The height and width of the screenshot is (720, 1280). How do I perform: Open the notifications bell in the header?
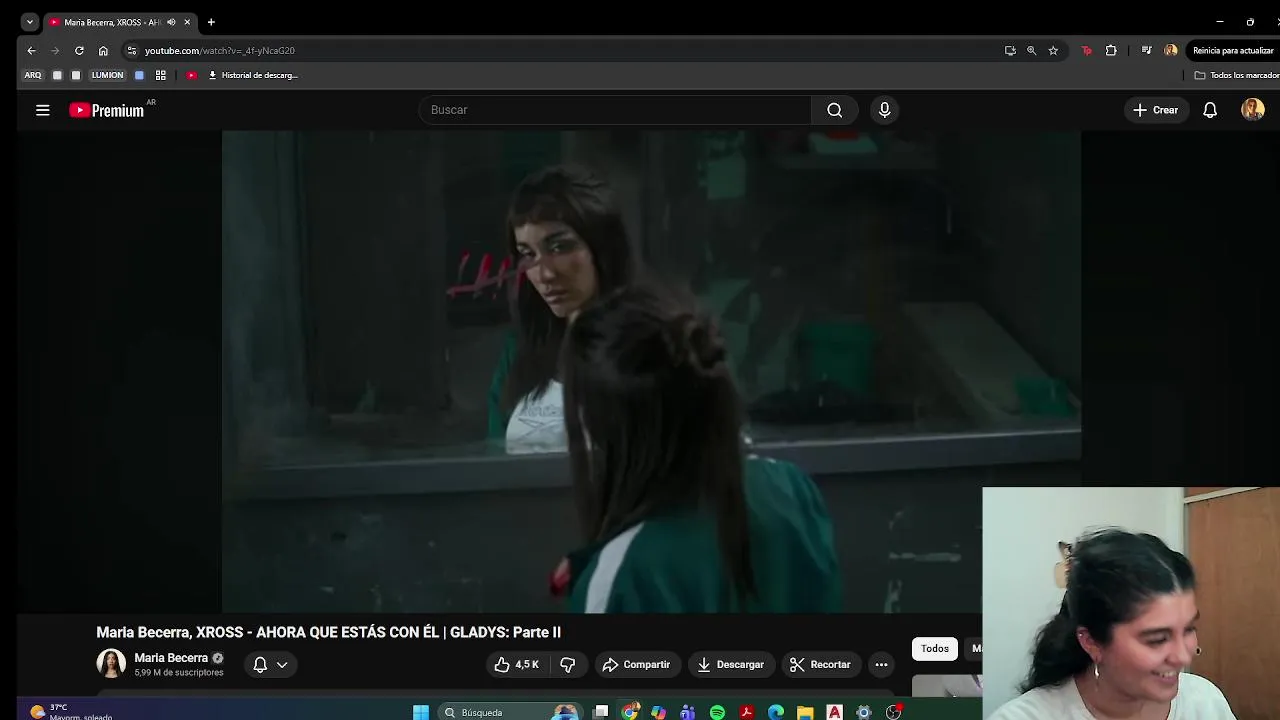click(1210, 110)
